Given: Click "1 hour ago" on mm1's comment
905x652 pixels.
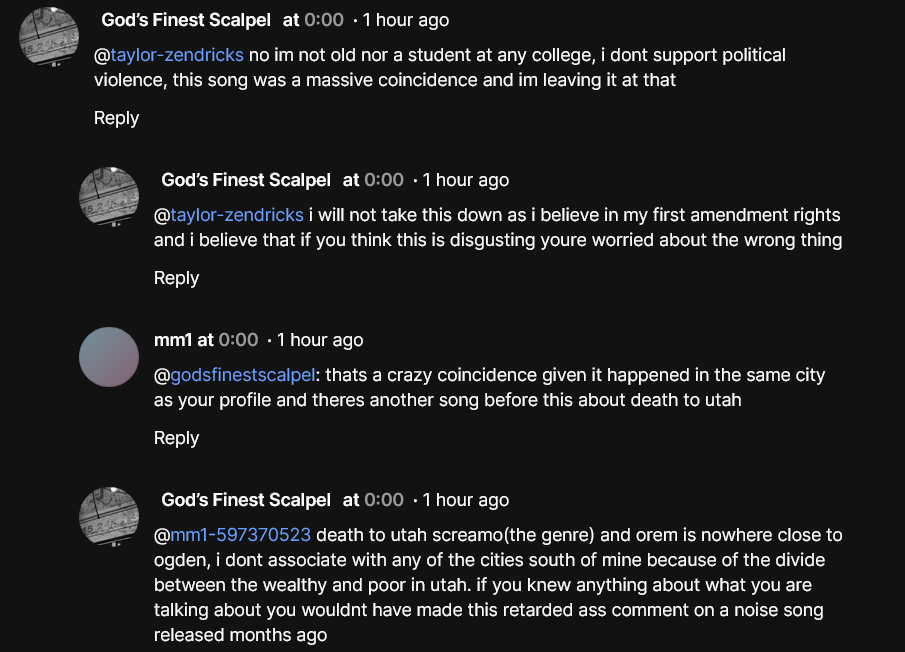Looking at the screenshot, I should 320,340.
